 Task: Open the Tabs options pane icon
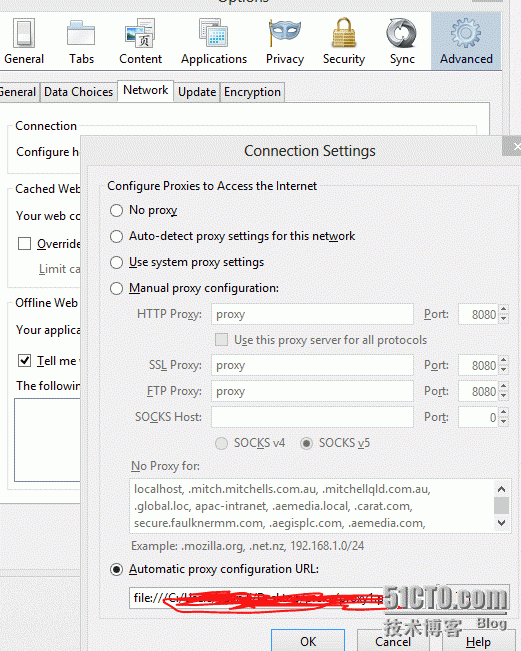(81, 41)
